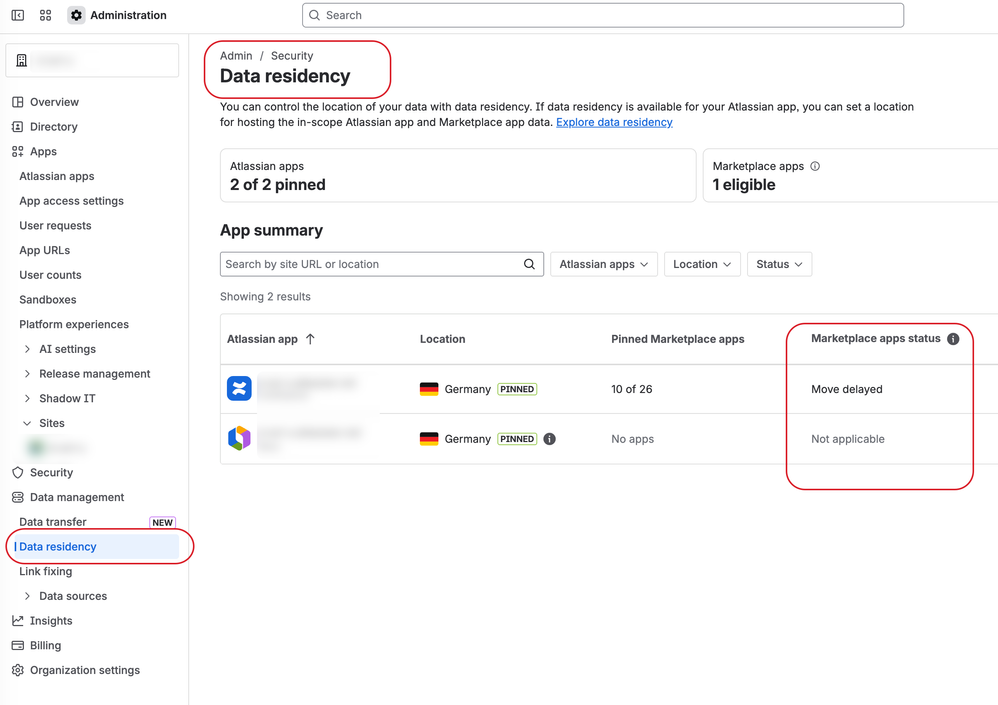Screen dimensions: 998x705
Task: Click the Showing 2 results text
Action: pos(265,297)
